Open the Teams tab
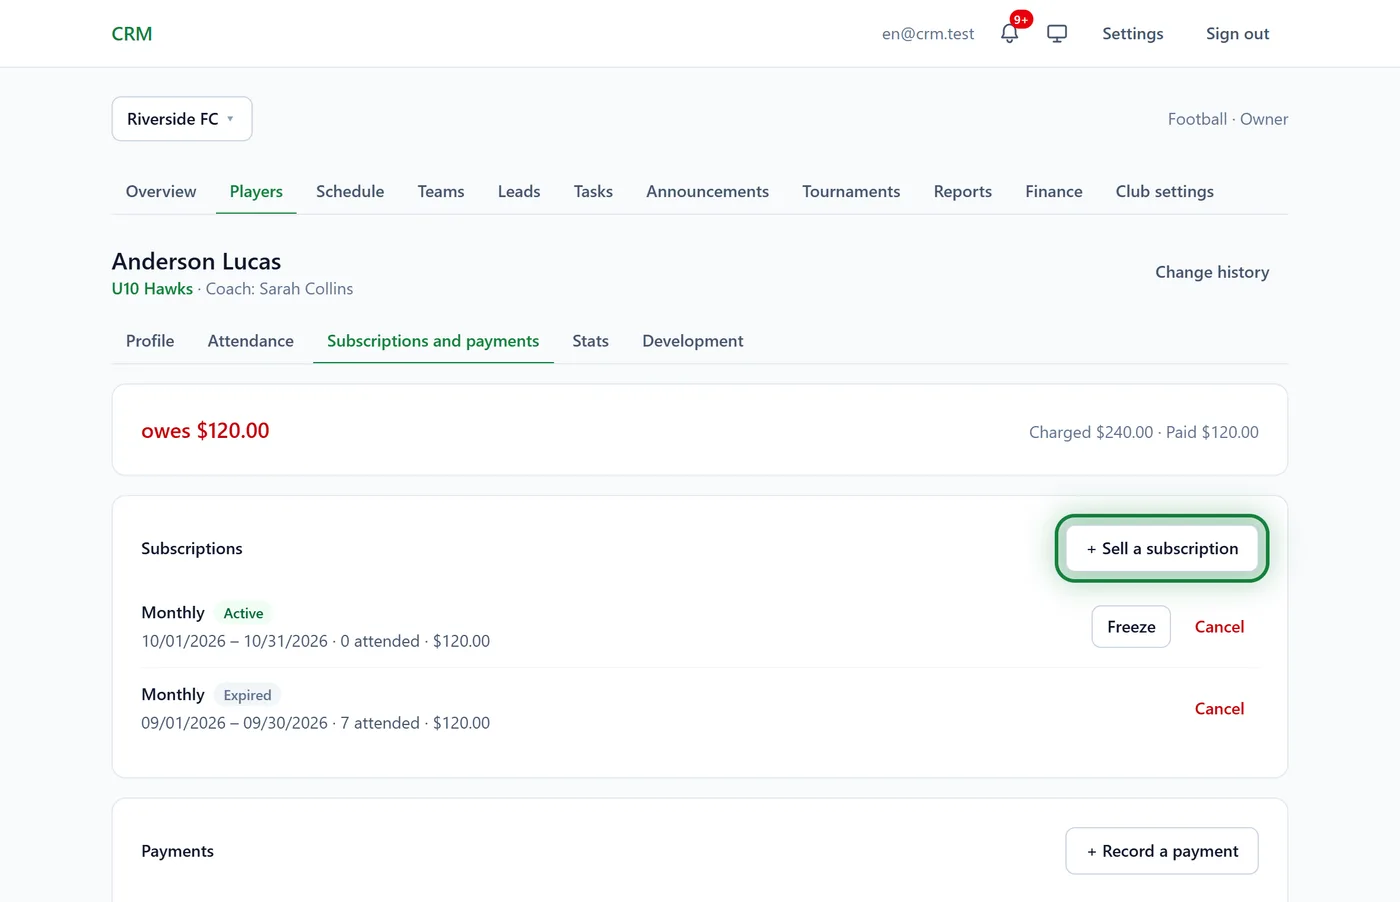1400x902 pixels. click(x=441, y=191)
